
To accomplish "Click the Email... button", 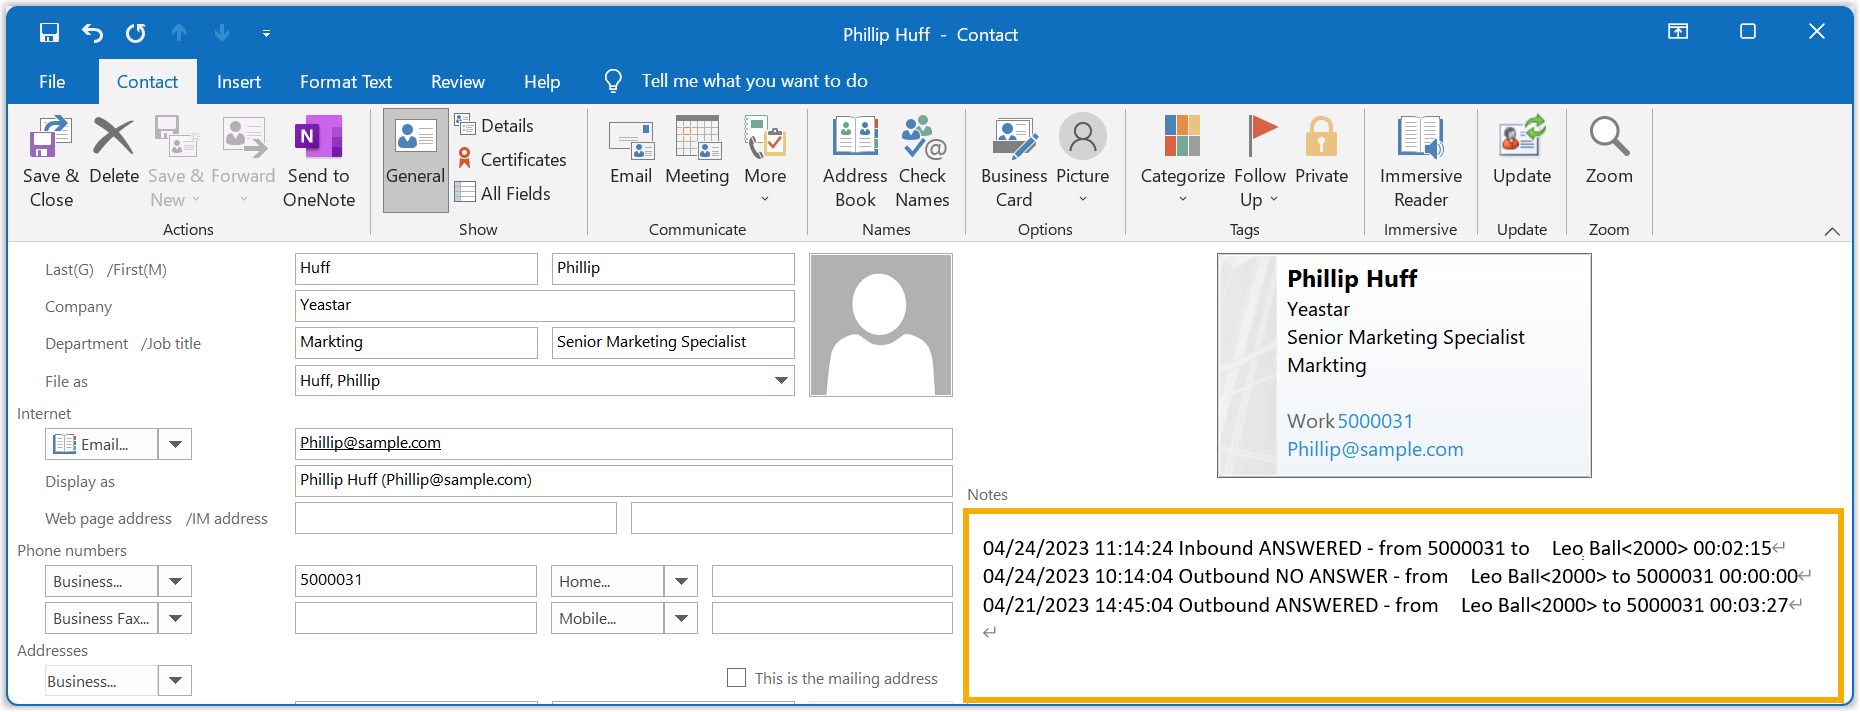I will [102, 444].
